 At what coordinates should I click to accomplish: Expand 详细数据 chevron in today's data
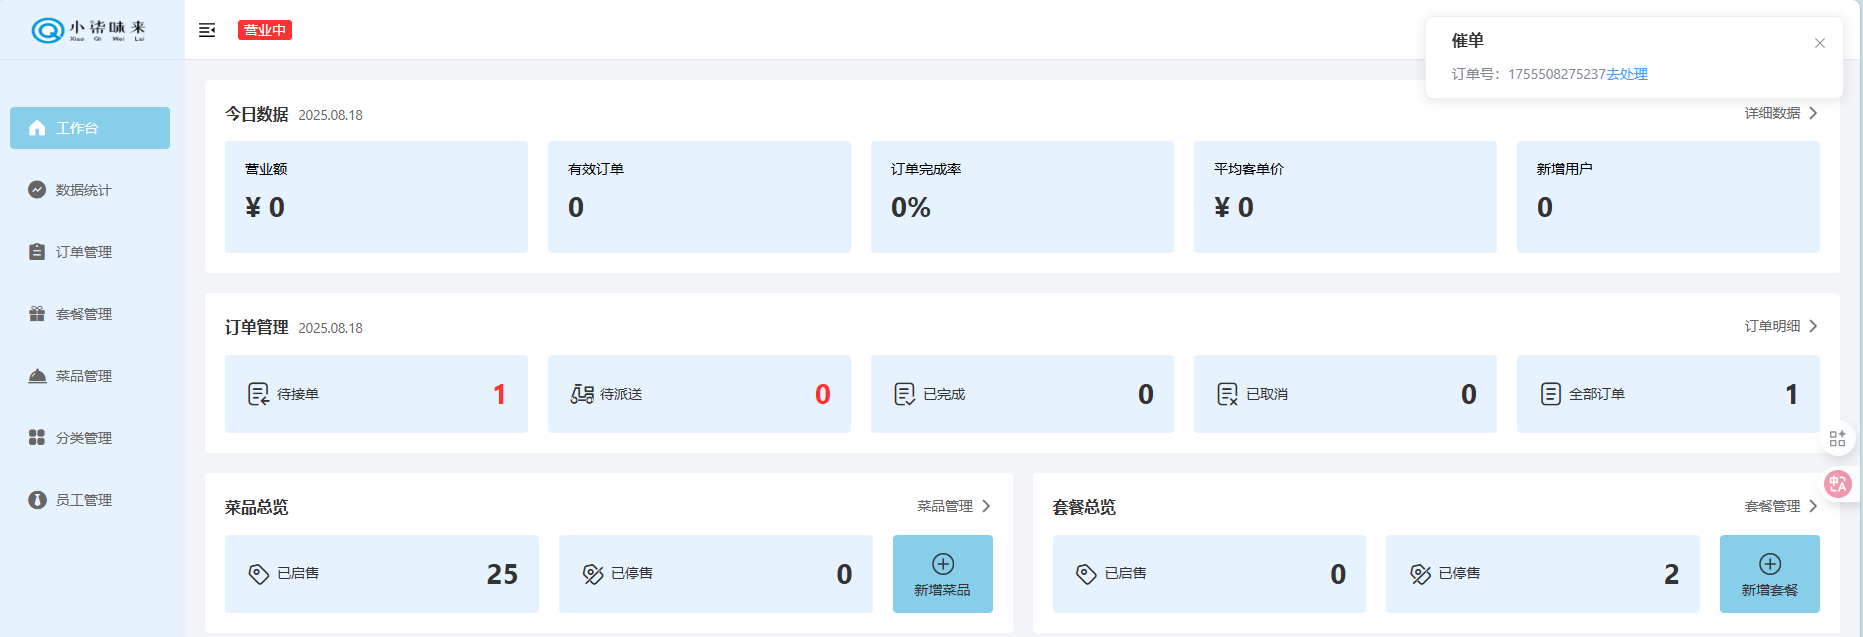(x=1812, y=113)
